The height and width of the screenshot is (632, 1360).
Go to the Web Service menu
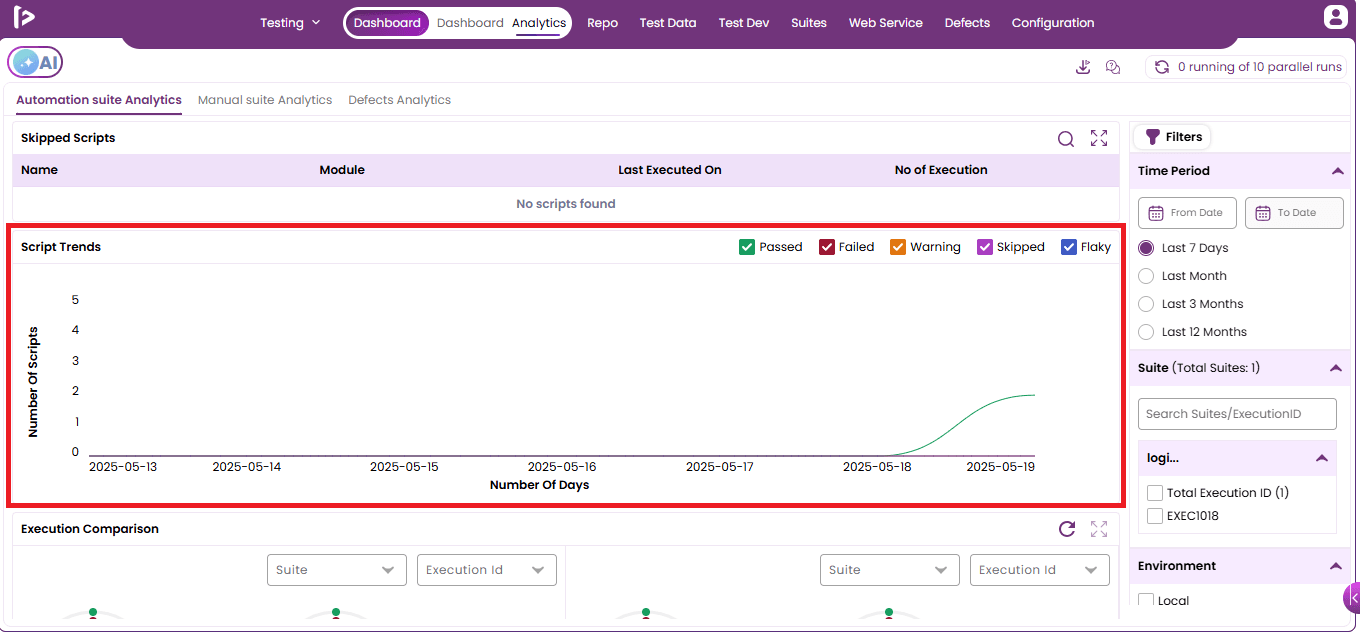click(x=886, y=23)
